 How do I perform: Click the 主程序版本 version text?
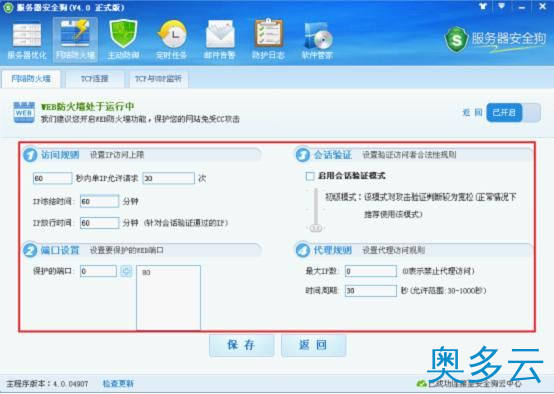tap(47, 383)
